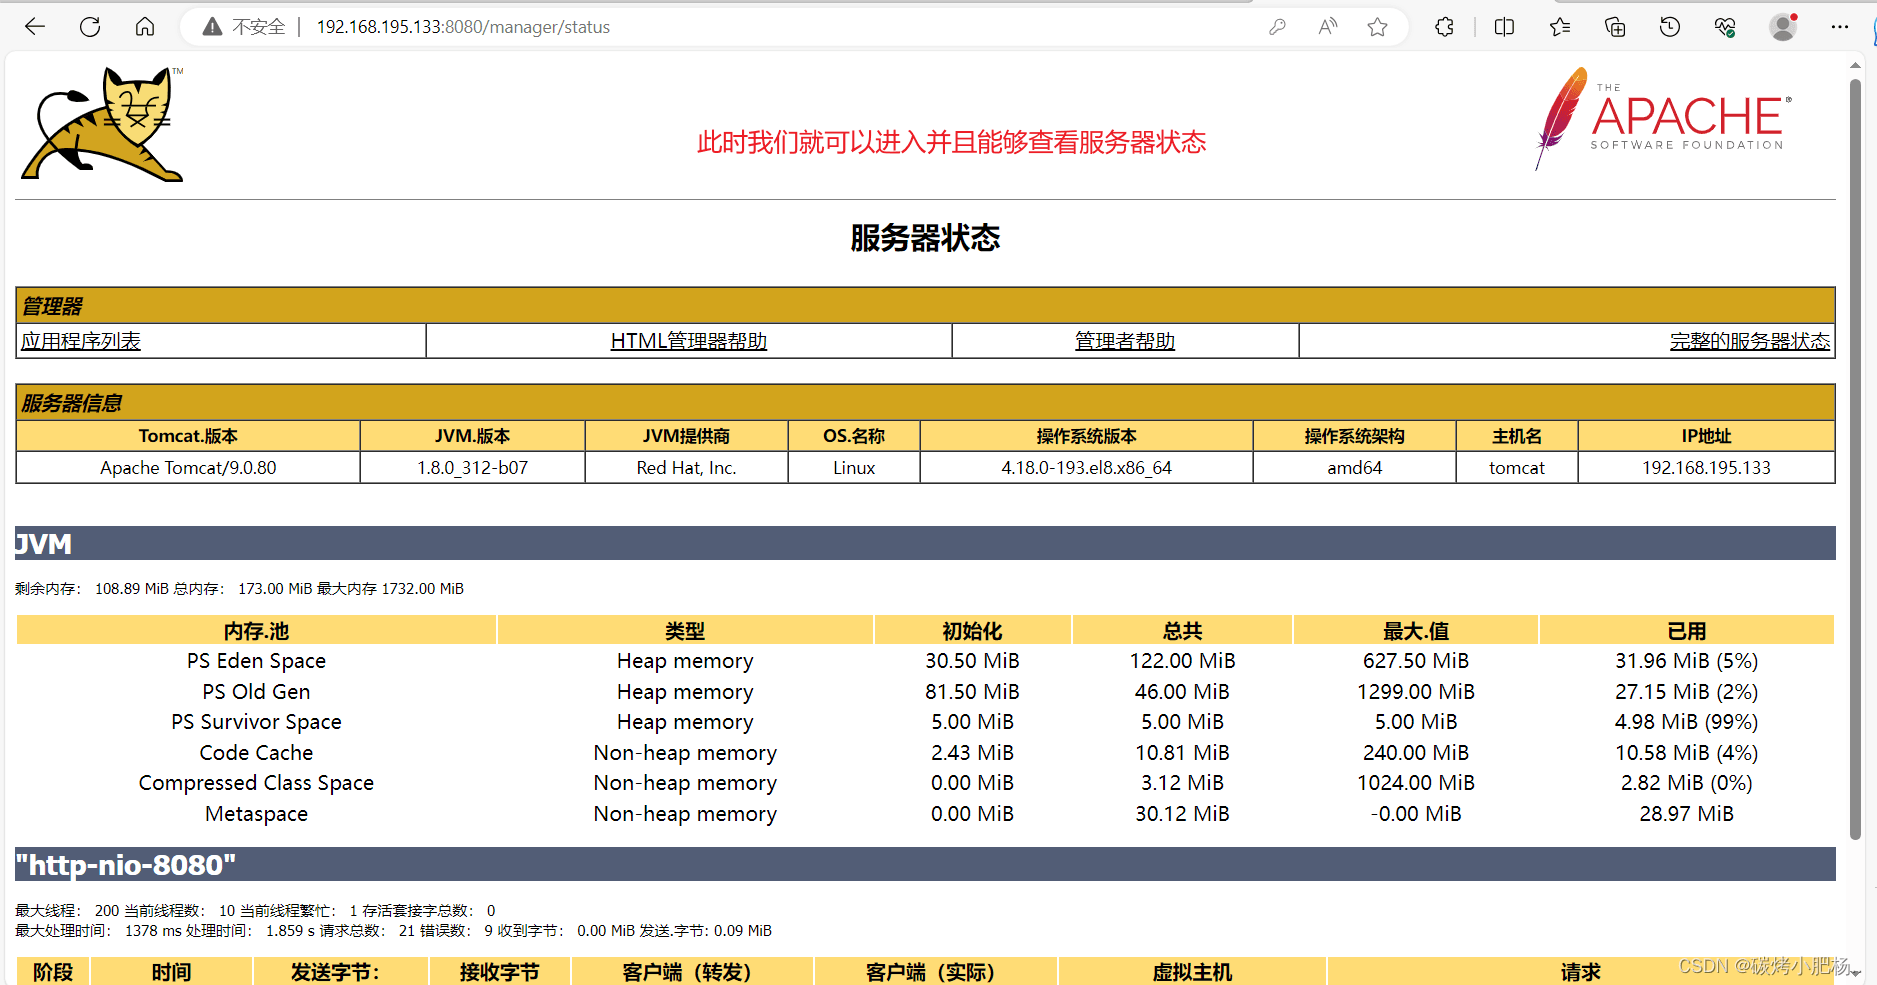Click the 192.168.195.133 IP address cell

tap(1707, 468)
